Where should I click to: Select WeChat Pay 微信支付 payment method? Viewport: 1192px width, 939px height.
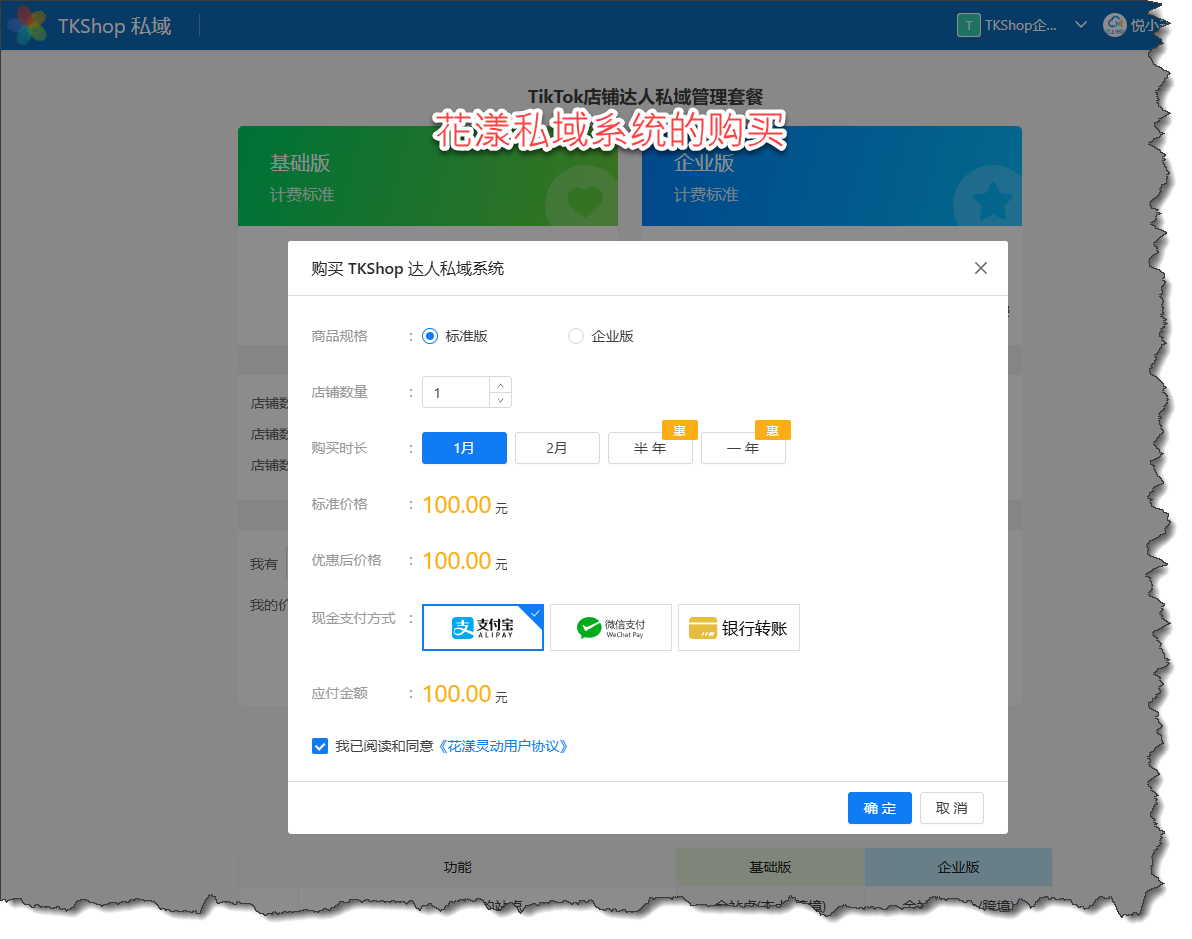(x=610, y=627)
